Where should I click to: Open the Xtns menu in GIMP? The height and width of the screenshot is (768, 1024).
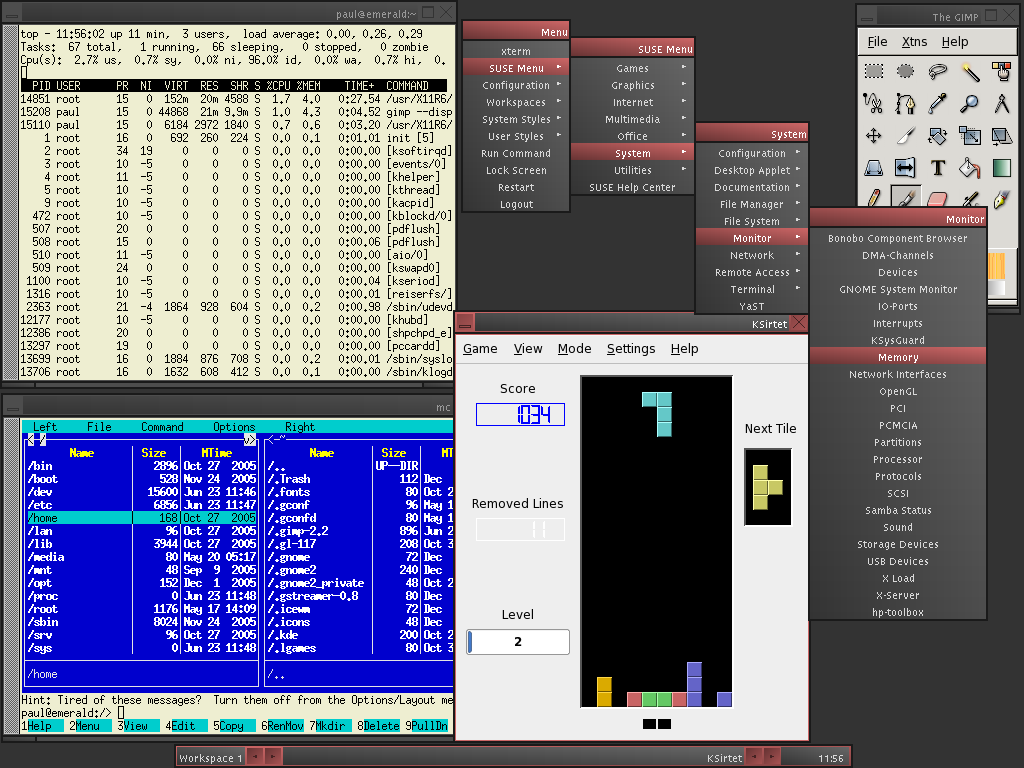pos(914,42)
